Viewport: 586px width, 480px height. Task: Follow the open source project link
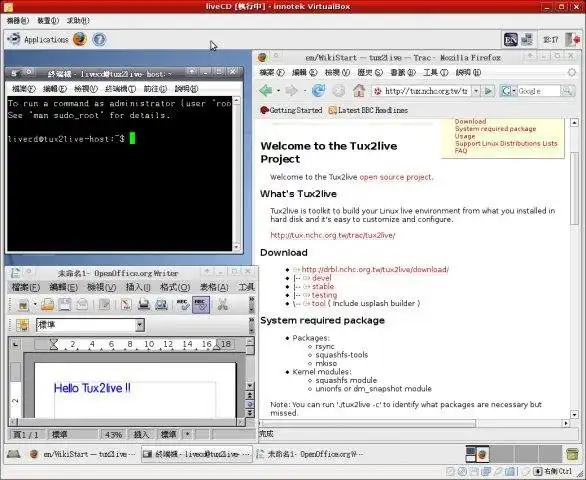395,177
